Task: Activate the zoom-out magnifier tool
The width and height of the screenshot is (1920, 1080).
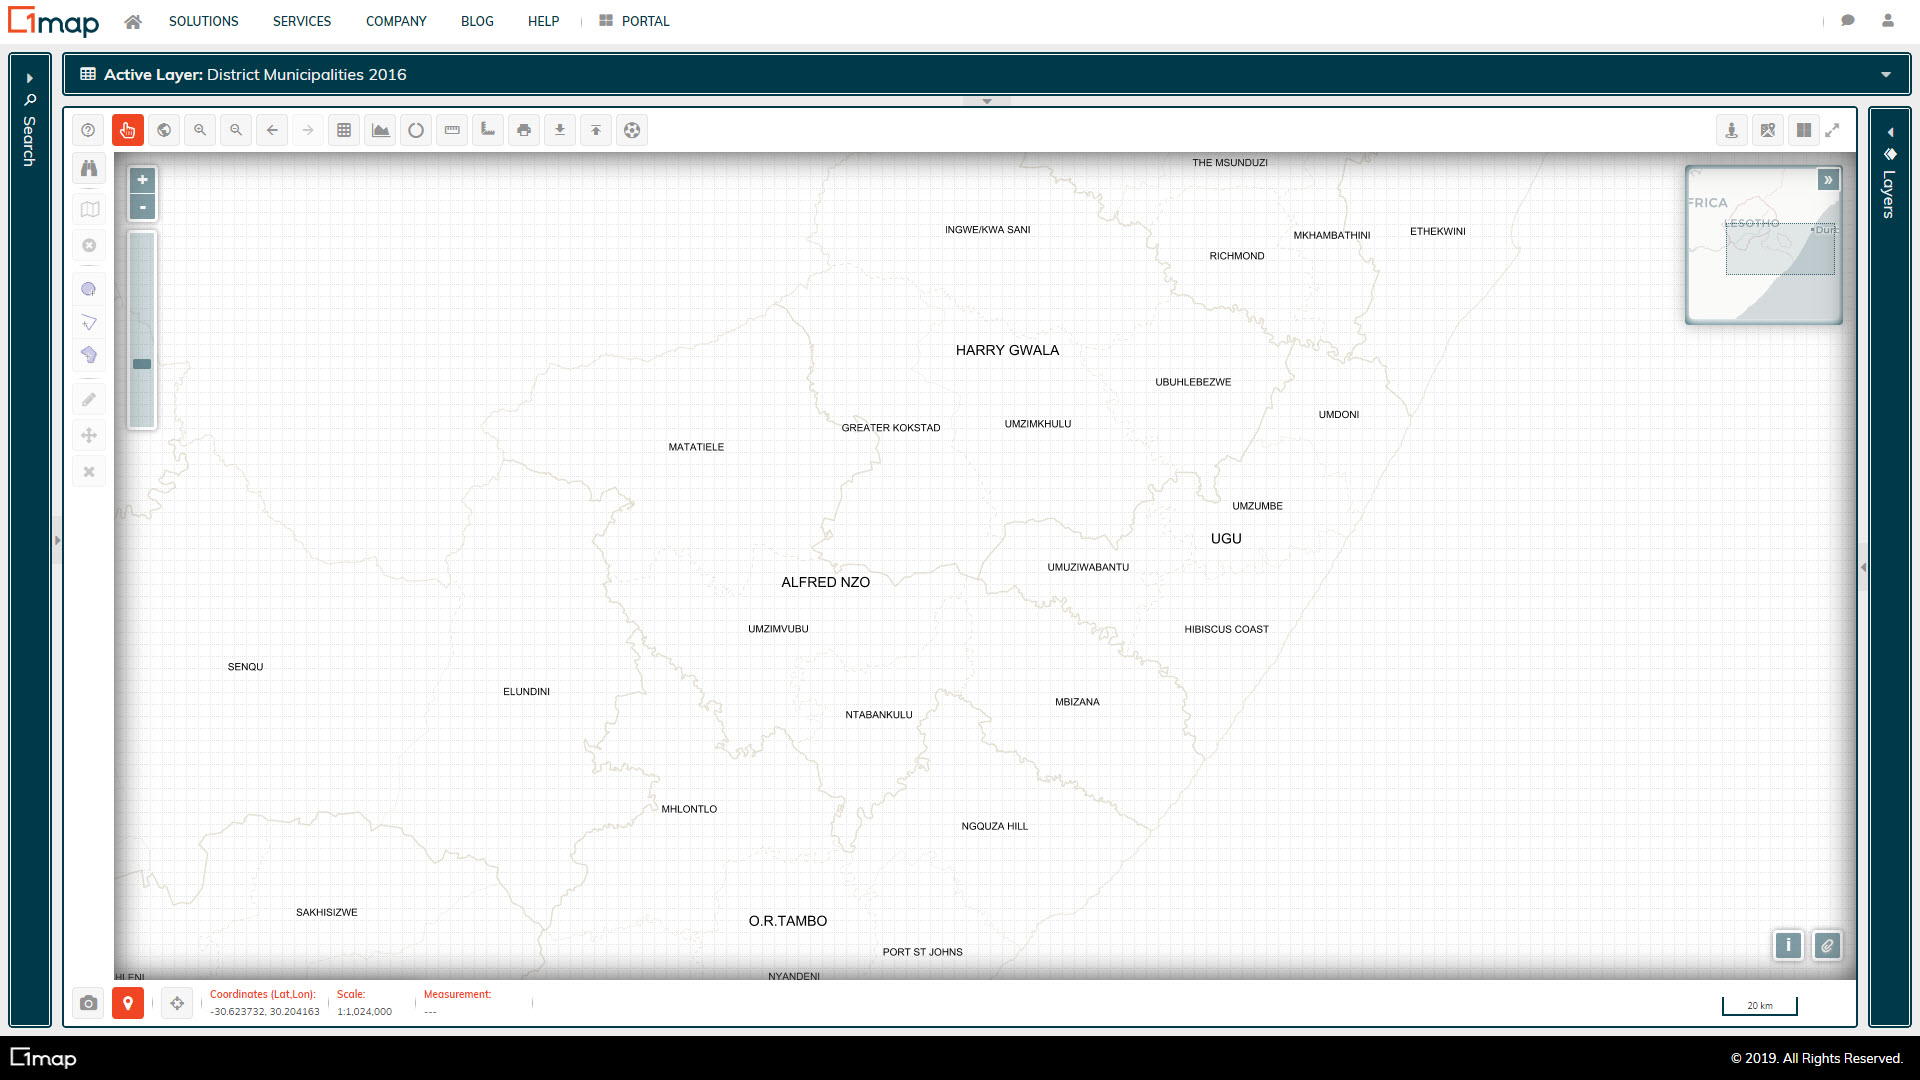Action: point(236,130)
